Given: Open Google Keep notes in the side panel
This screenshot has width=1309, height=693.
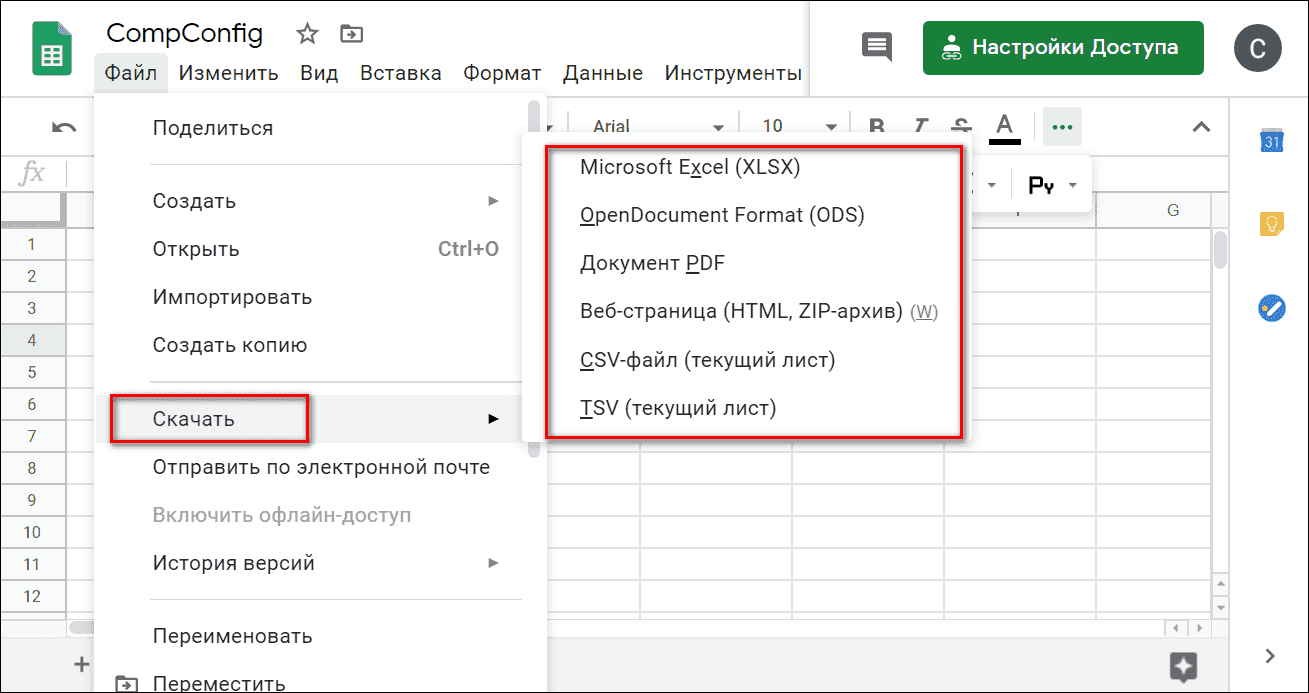Looking at the screenshot, I should (1272, 224).
